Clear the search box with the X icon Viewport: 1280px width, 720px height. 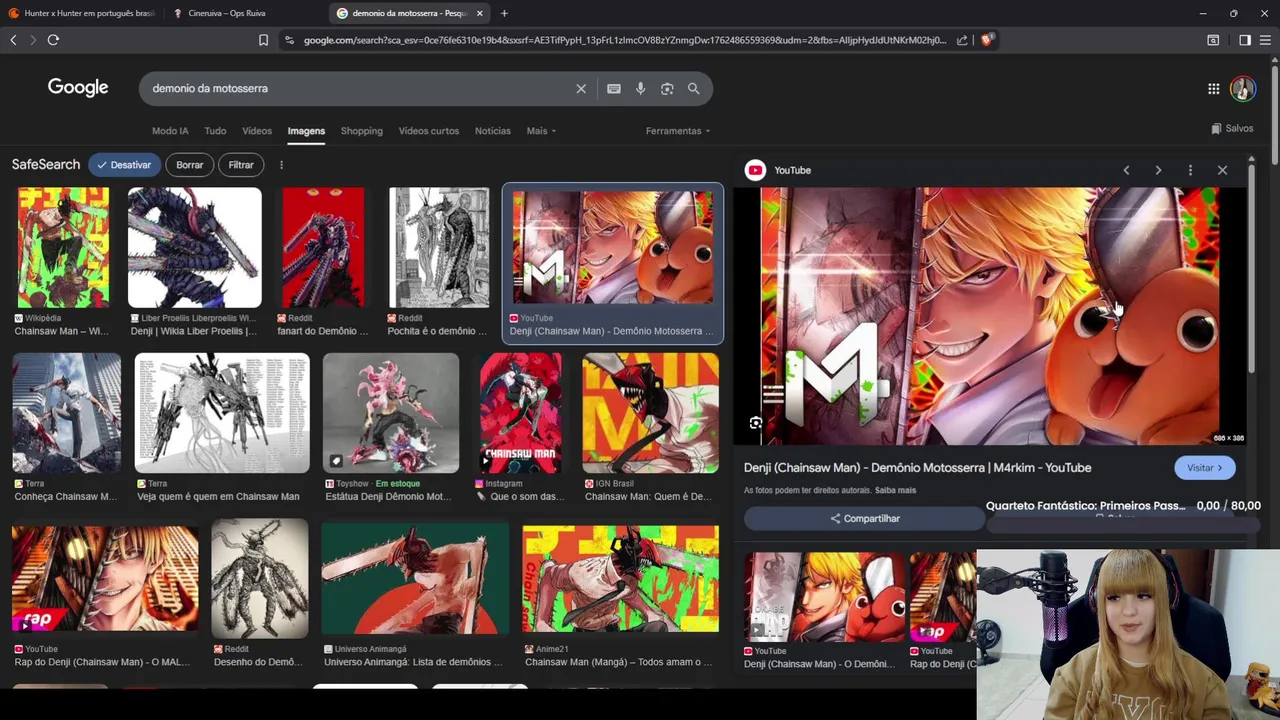(581, 88)
